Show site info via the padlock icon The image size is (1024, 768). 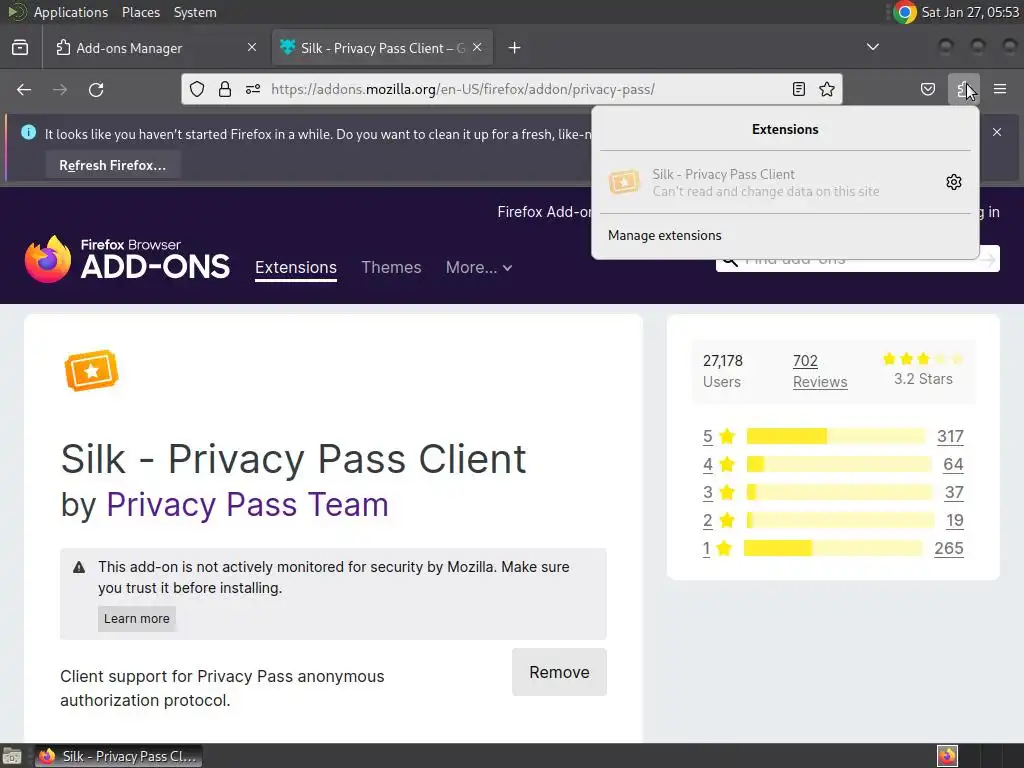point(225,89)
